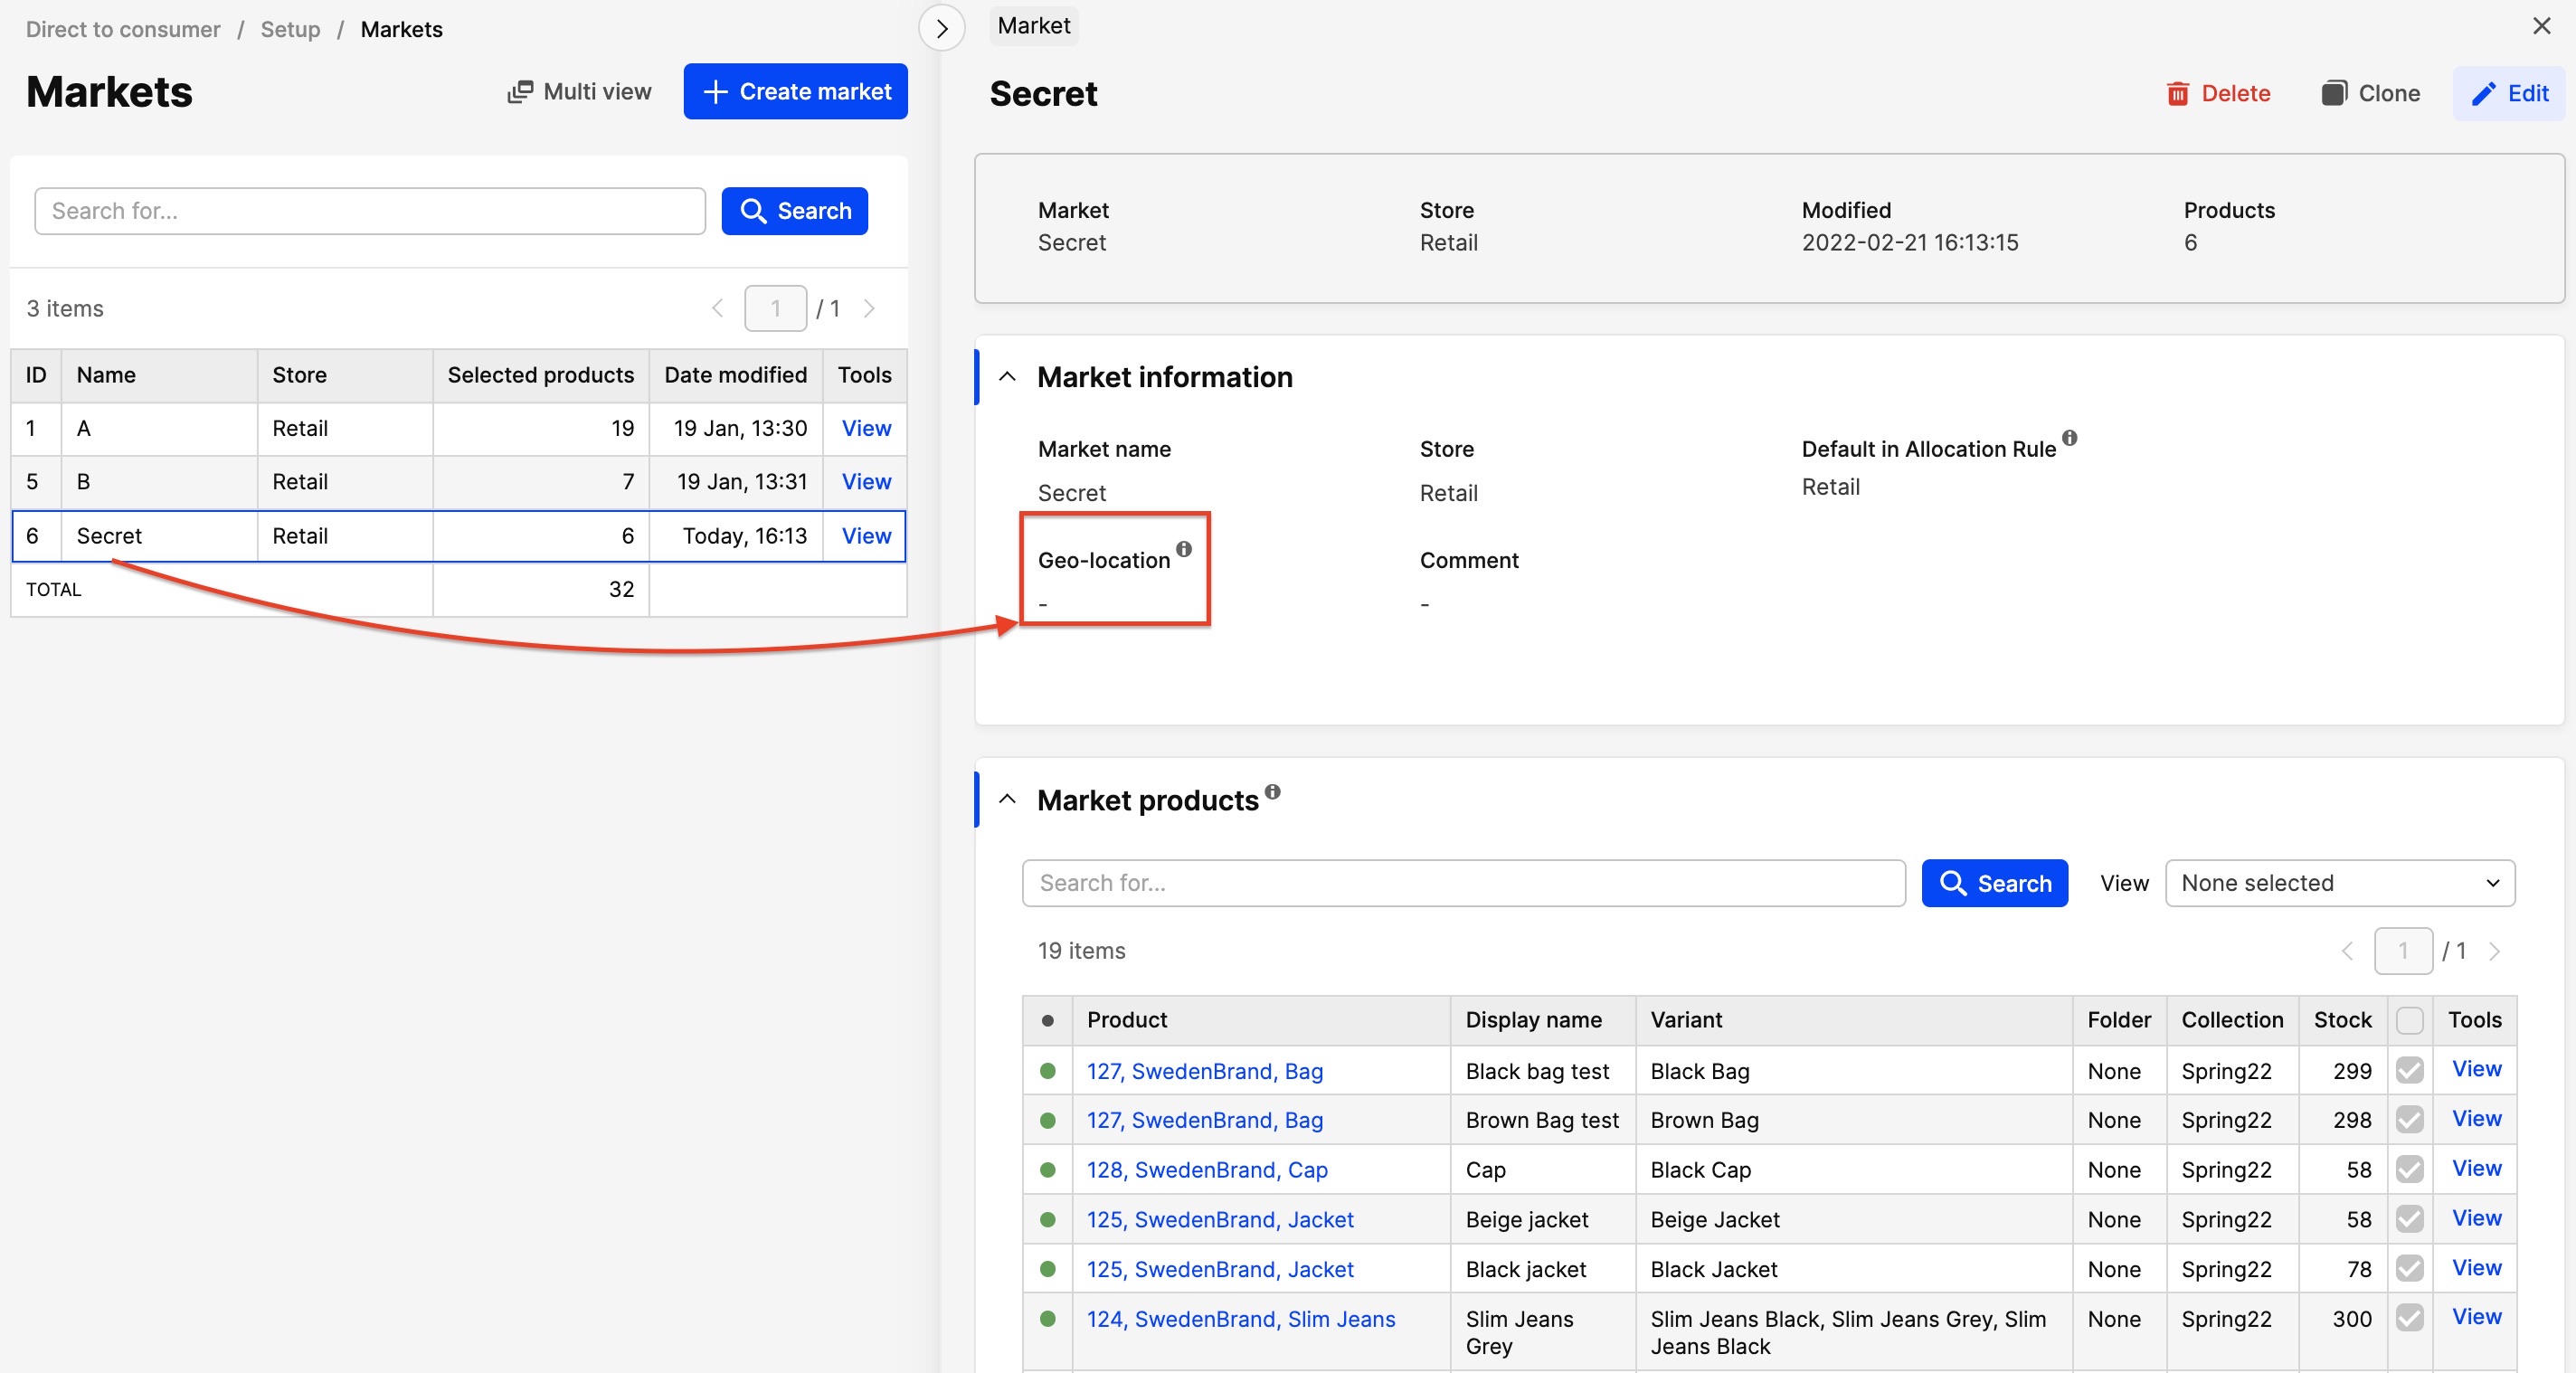
Task: Uncheck the Black bag test product checkbox
Action: (2409, 1070)
